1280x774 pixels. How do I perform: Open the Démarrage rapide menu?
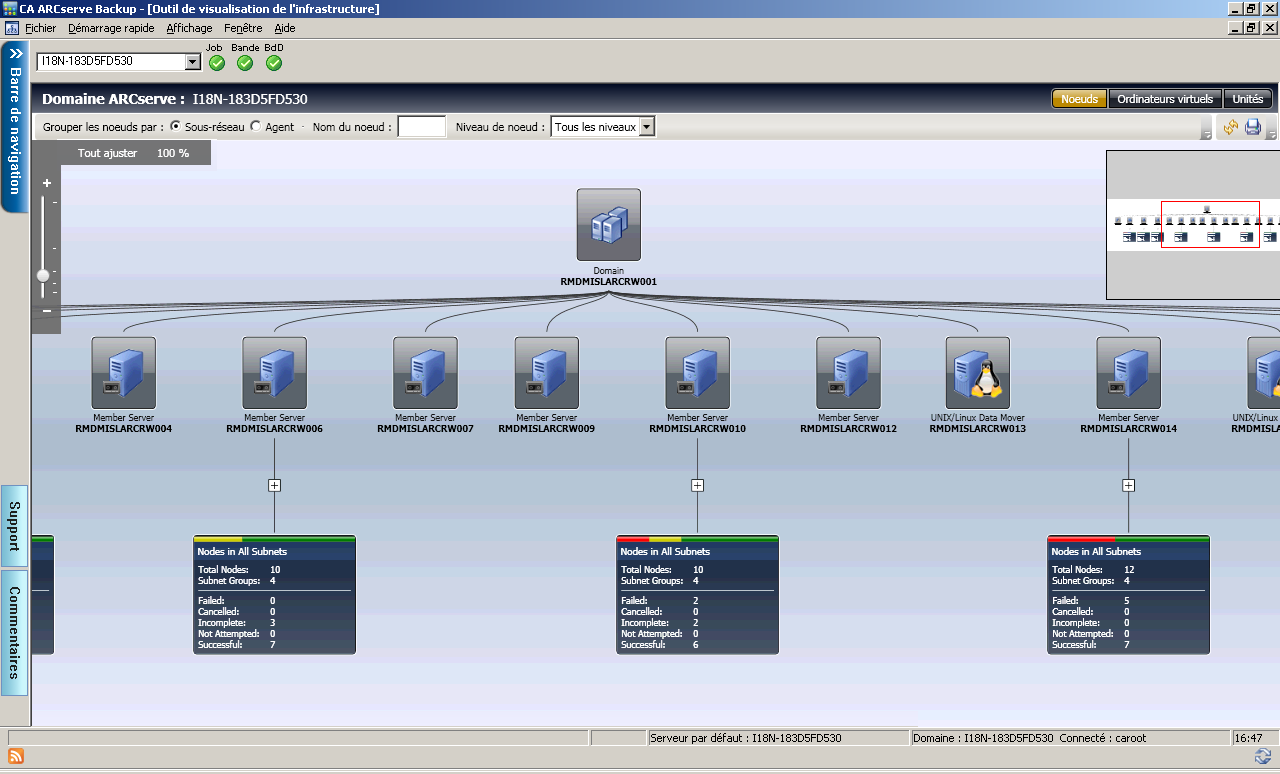coord(111,28)
